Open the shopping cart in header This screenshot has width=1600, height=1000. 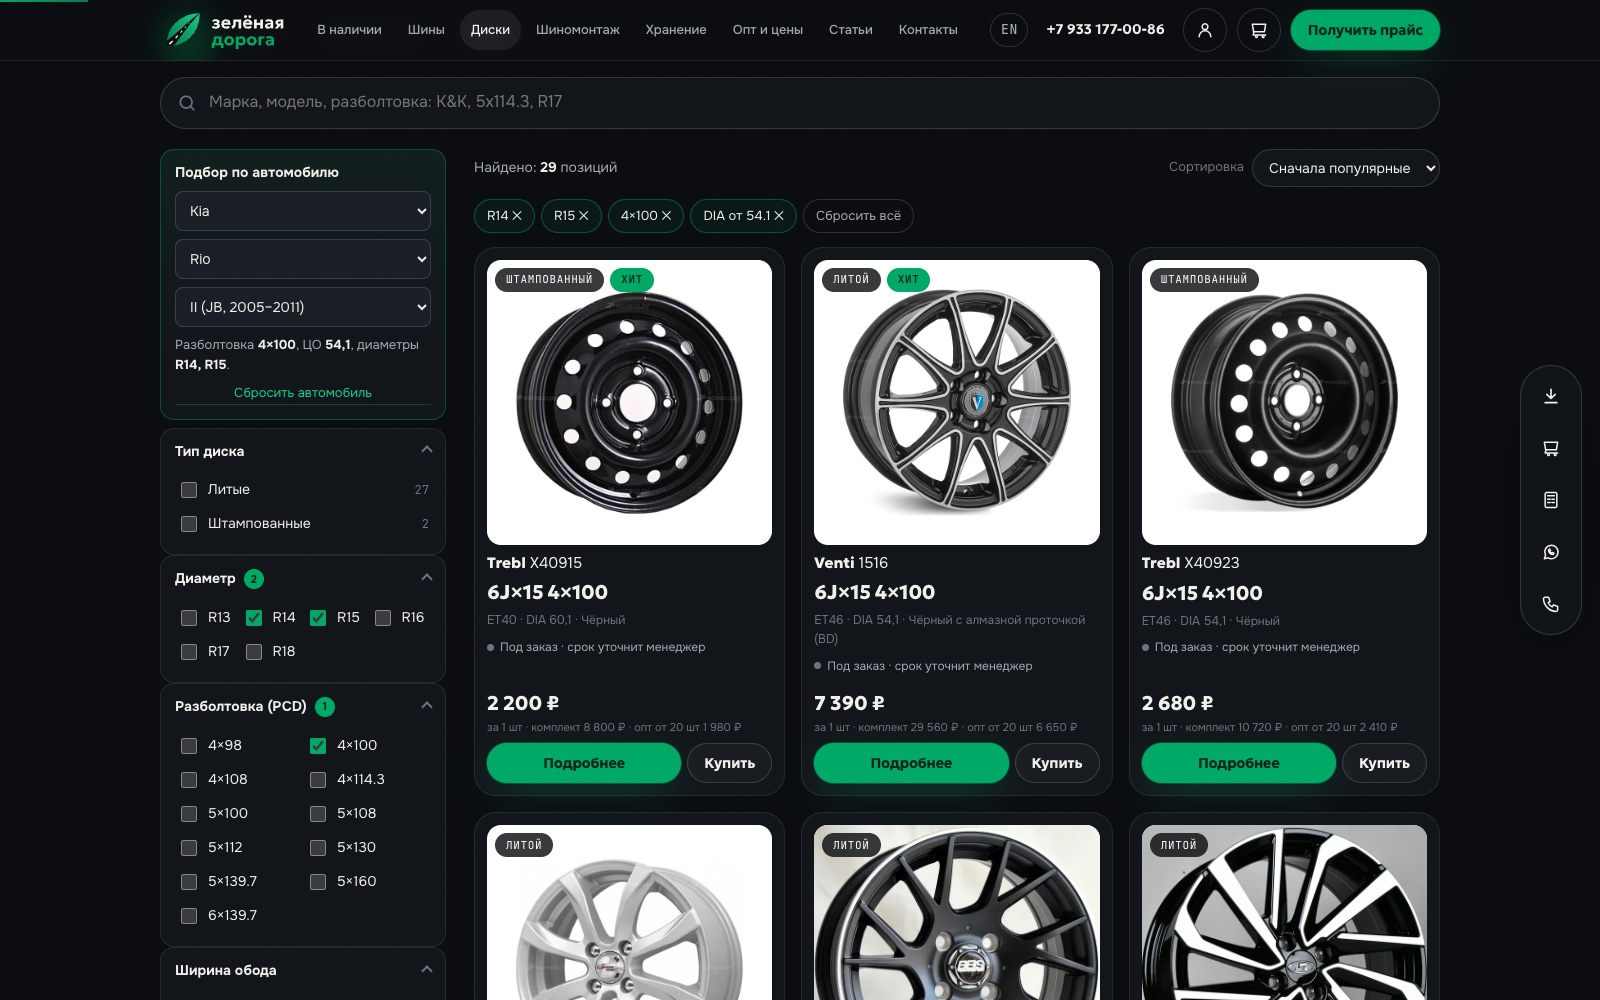tap(1258, 30)
